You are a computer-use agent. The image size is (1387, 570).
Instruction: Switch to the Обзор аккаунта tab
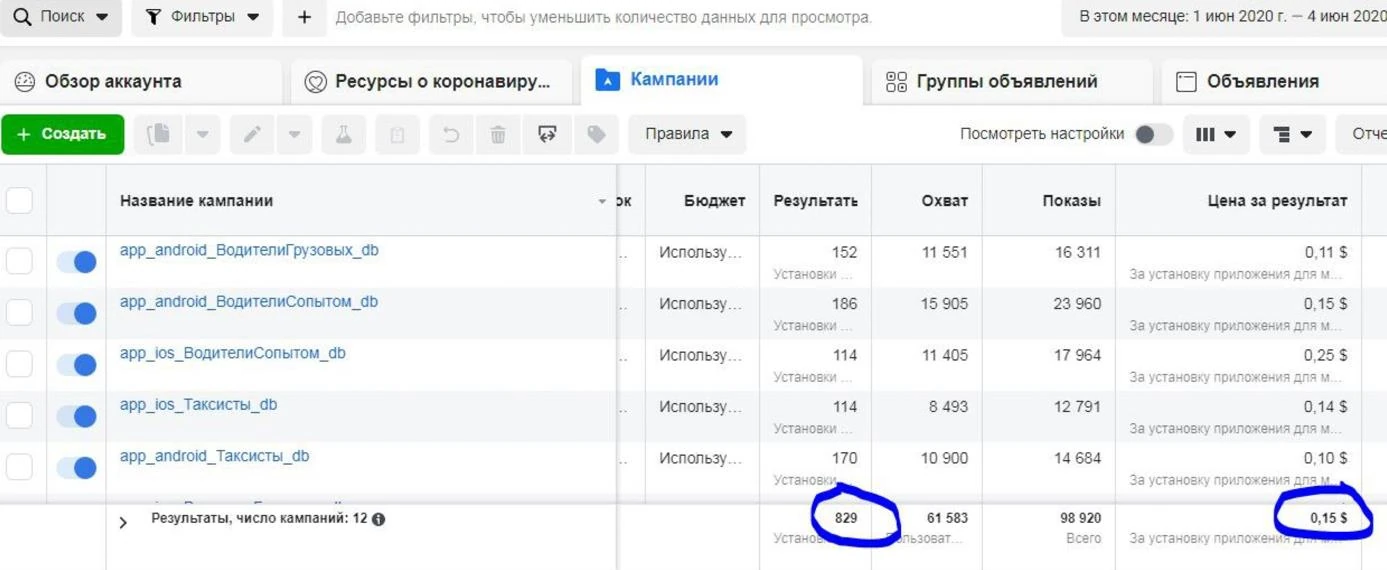click(141, 81)
